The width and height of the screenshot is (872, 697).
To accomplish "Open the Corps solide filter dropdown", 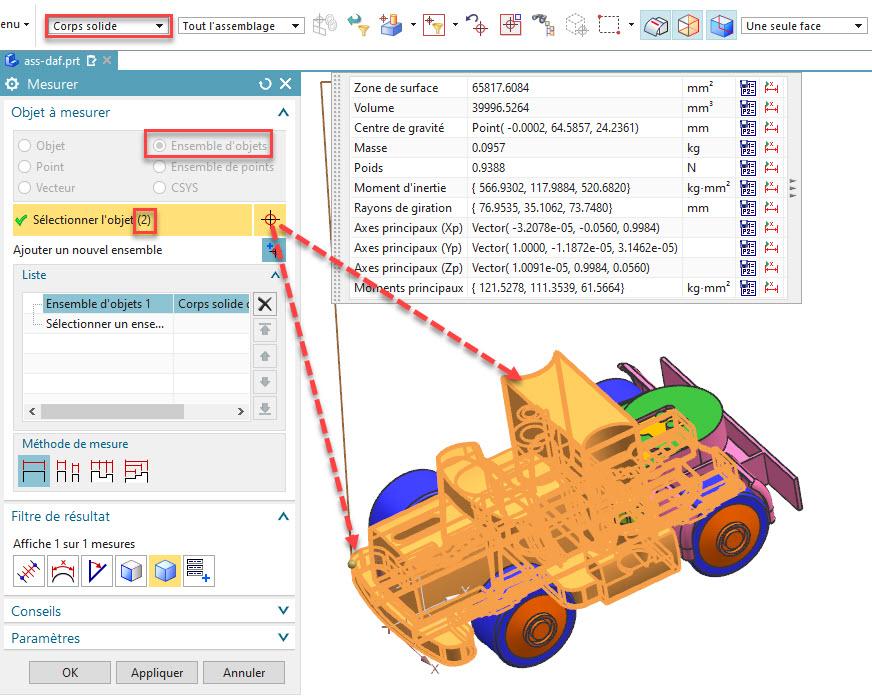I will [x=108, y=26].
